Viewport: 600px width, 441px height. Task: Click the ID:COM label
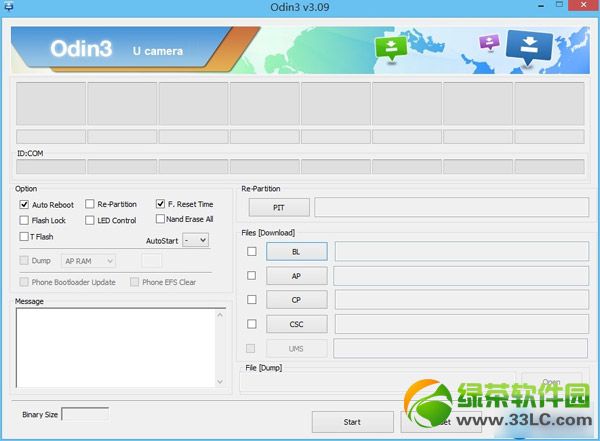[x=30, y=153]
